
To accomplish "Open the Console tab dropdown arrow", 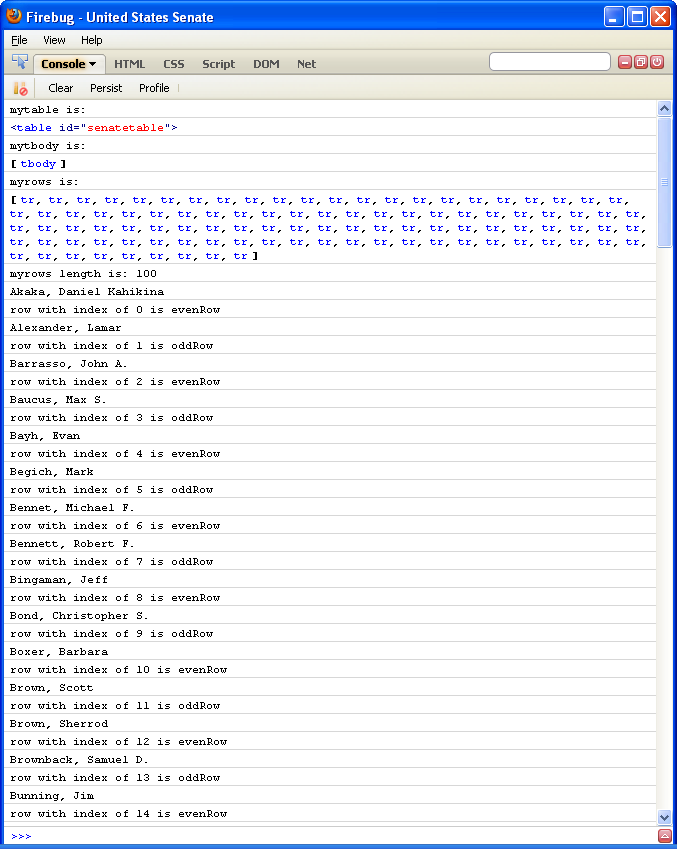I will point(93,64).
